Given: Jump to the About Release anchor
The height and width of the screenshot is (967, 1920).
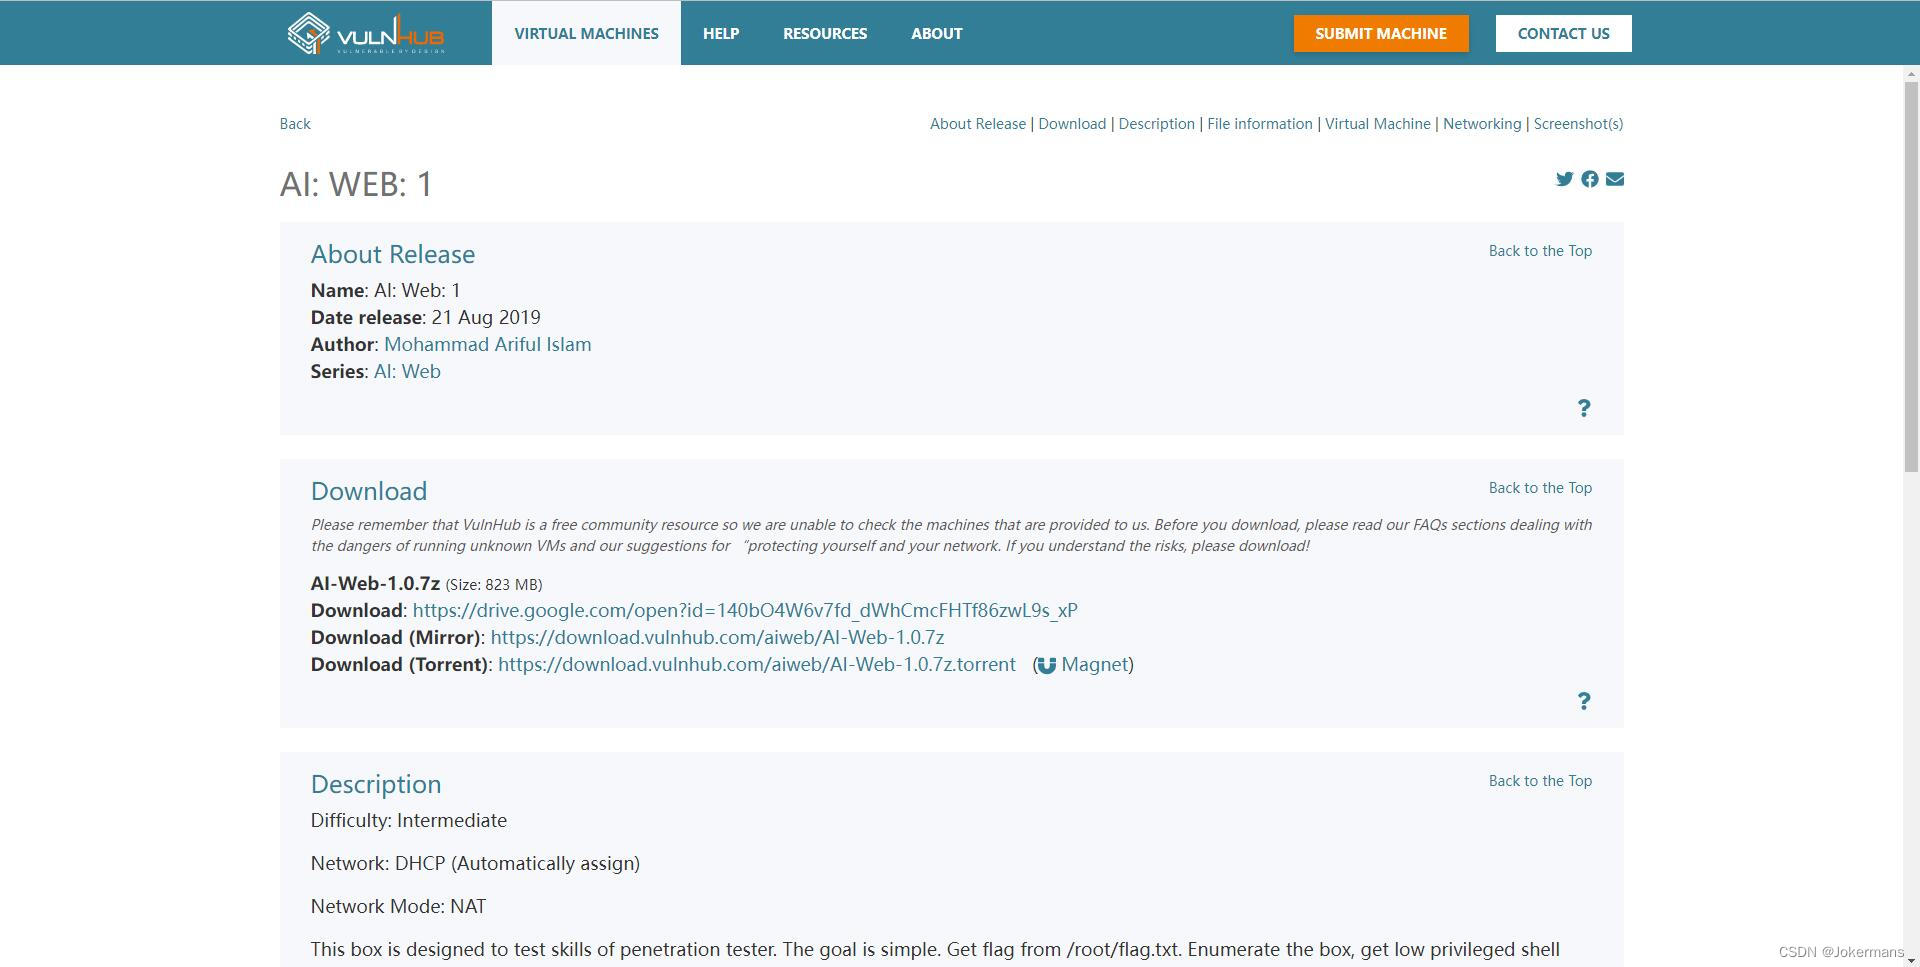Looking at the screenshot, I should pyautogui.click(x=978, y=124).
